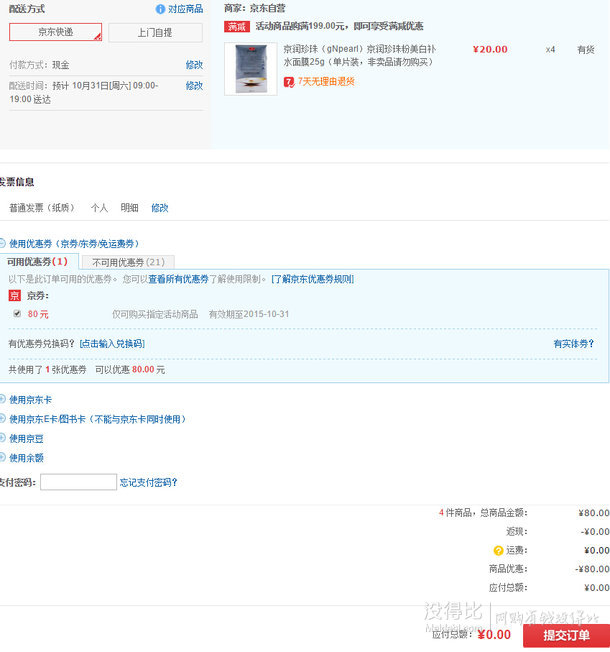The height and width of the screenshot is (652, 610).
Task: Click 总商品金额 ¥80.00 value
Action: pos(594,513)
